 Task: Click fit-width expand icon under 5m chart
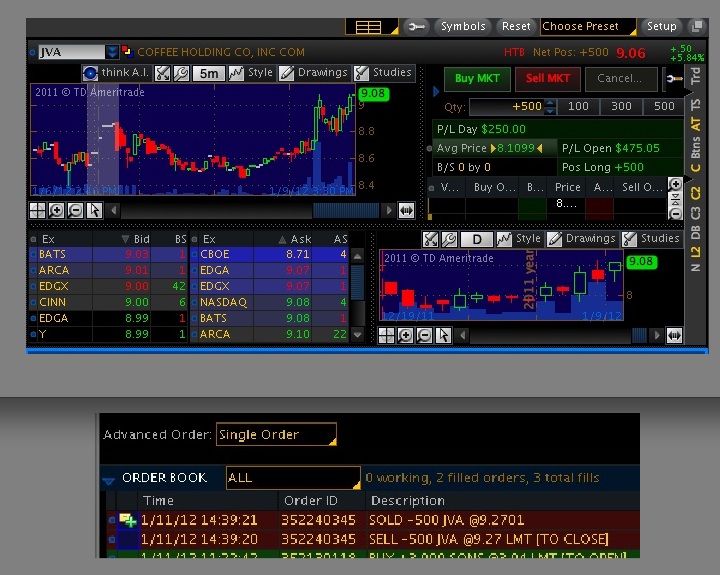click(x=406, y=210)
